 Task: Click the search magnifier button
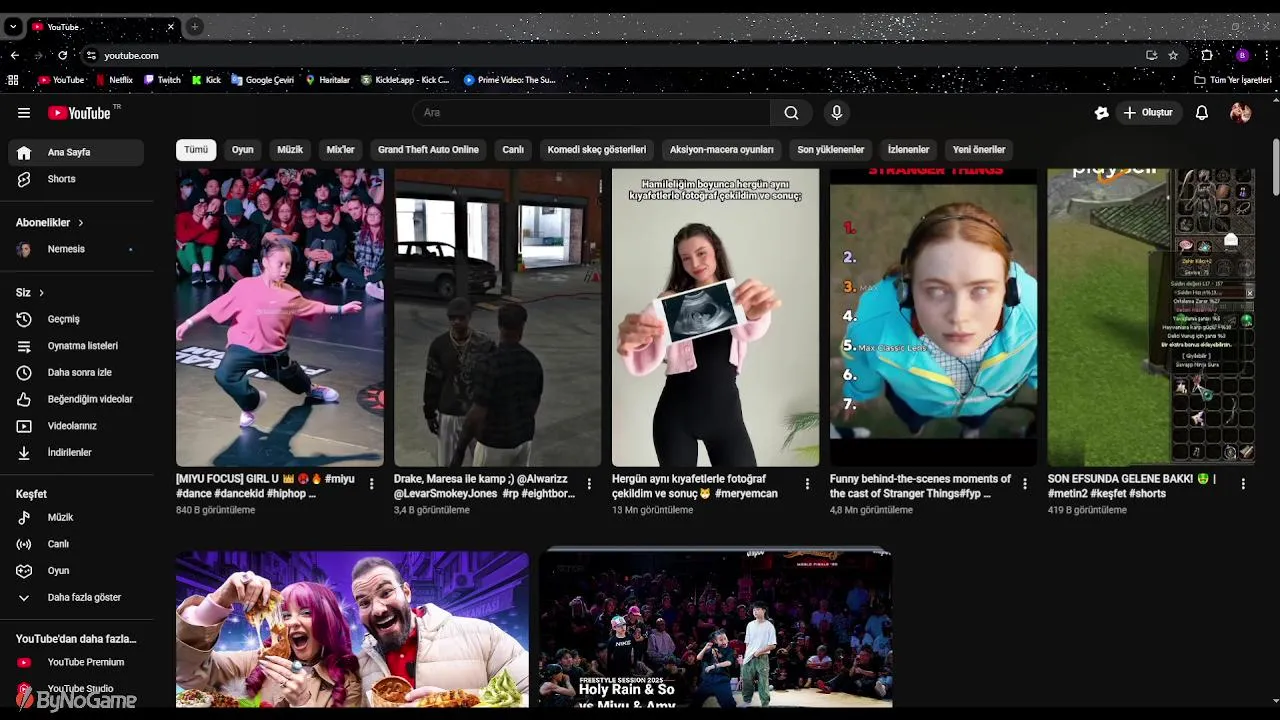791,113
